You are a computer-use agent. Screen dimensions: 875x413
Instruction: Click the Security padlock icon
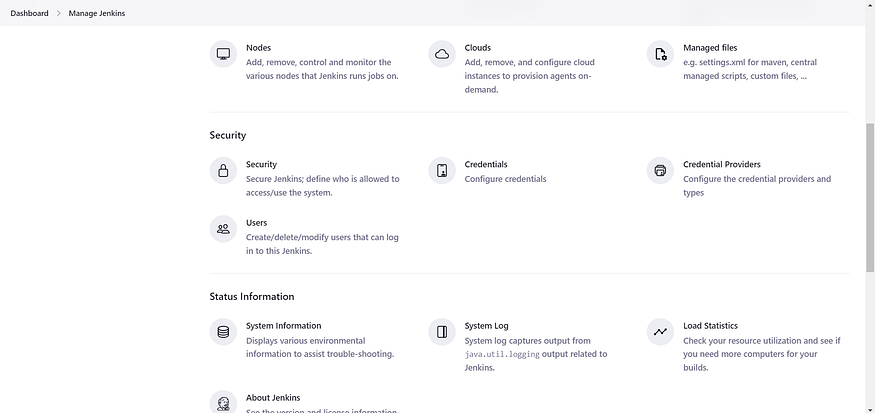pyautogui.click(x=223, y=170)
